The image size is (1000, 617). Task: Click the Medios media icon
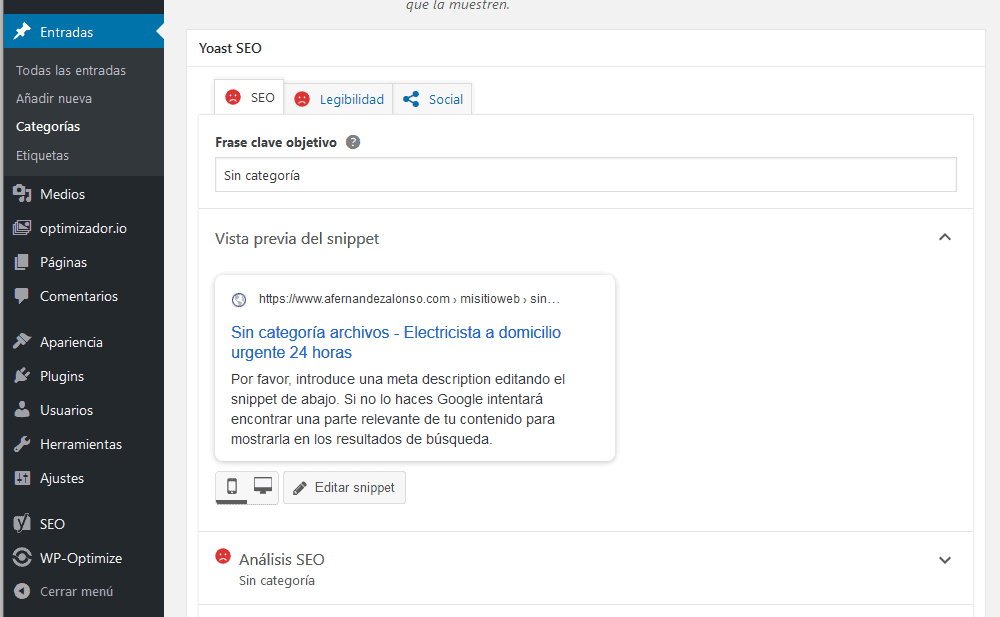coord(22,193)
